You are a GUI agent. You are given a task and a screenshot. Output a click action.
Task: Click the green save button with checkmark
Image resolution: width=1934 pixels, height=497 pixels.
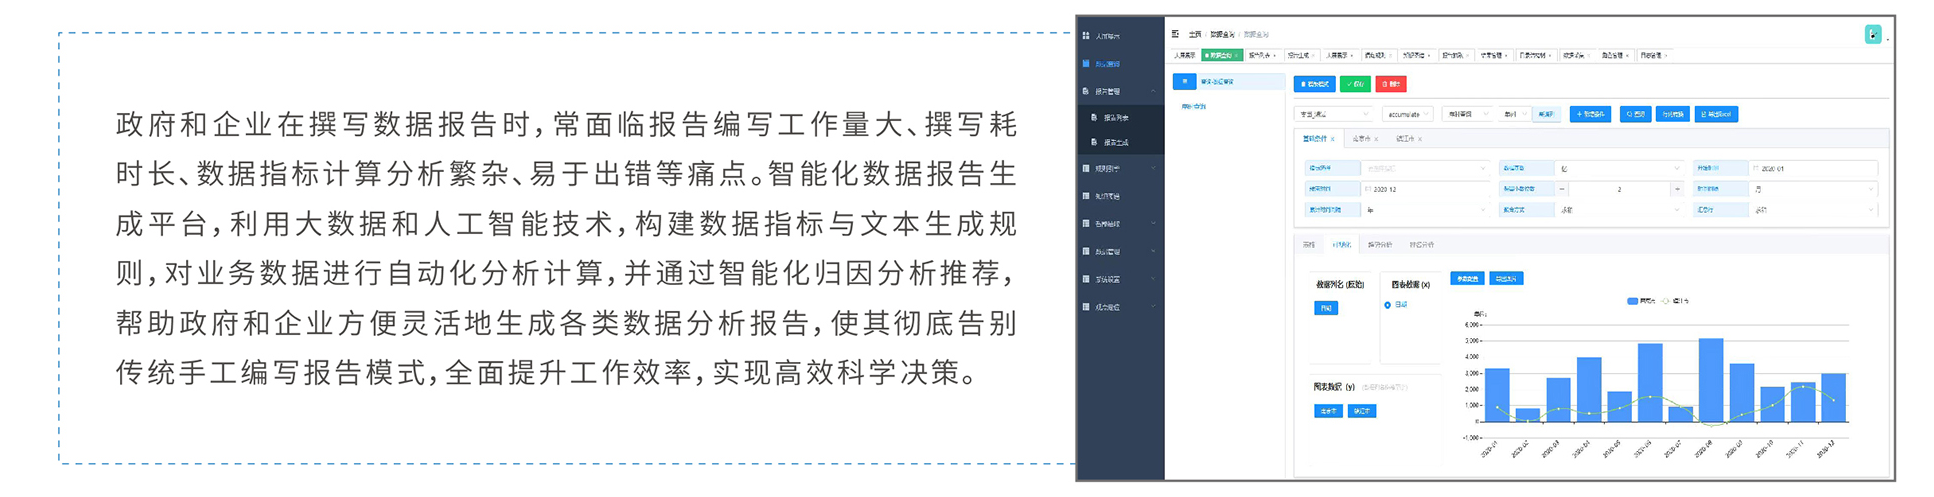pyautogui.click(x=1355, y=84)
